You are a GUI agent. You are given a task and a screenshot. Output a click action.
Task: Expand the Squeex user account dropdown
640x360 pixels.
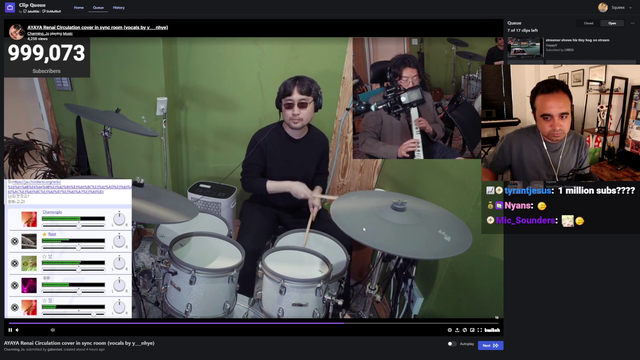coord(631,7)
